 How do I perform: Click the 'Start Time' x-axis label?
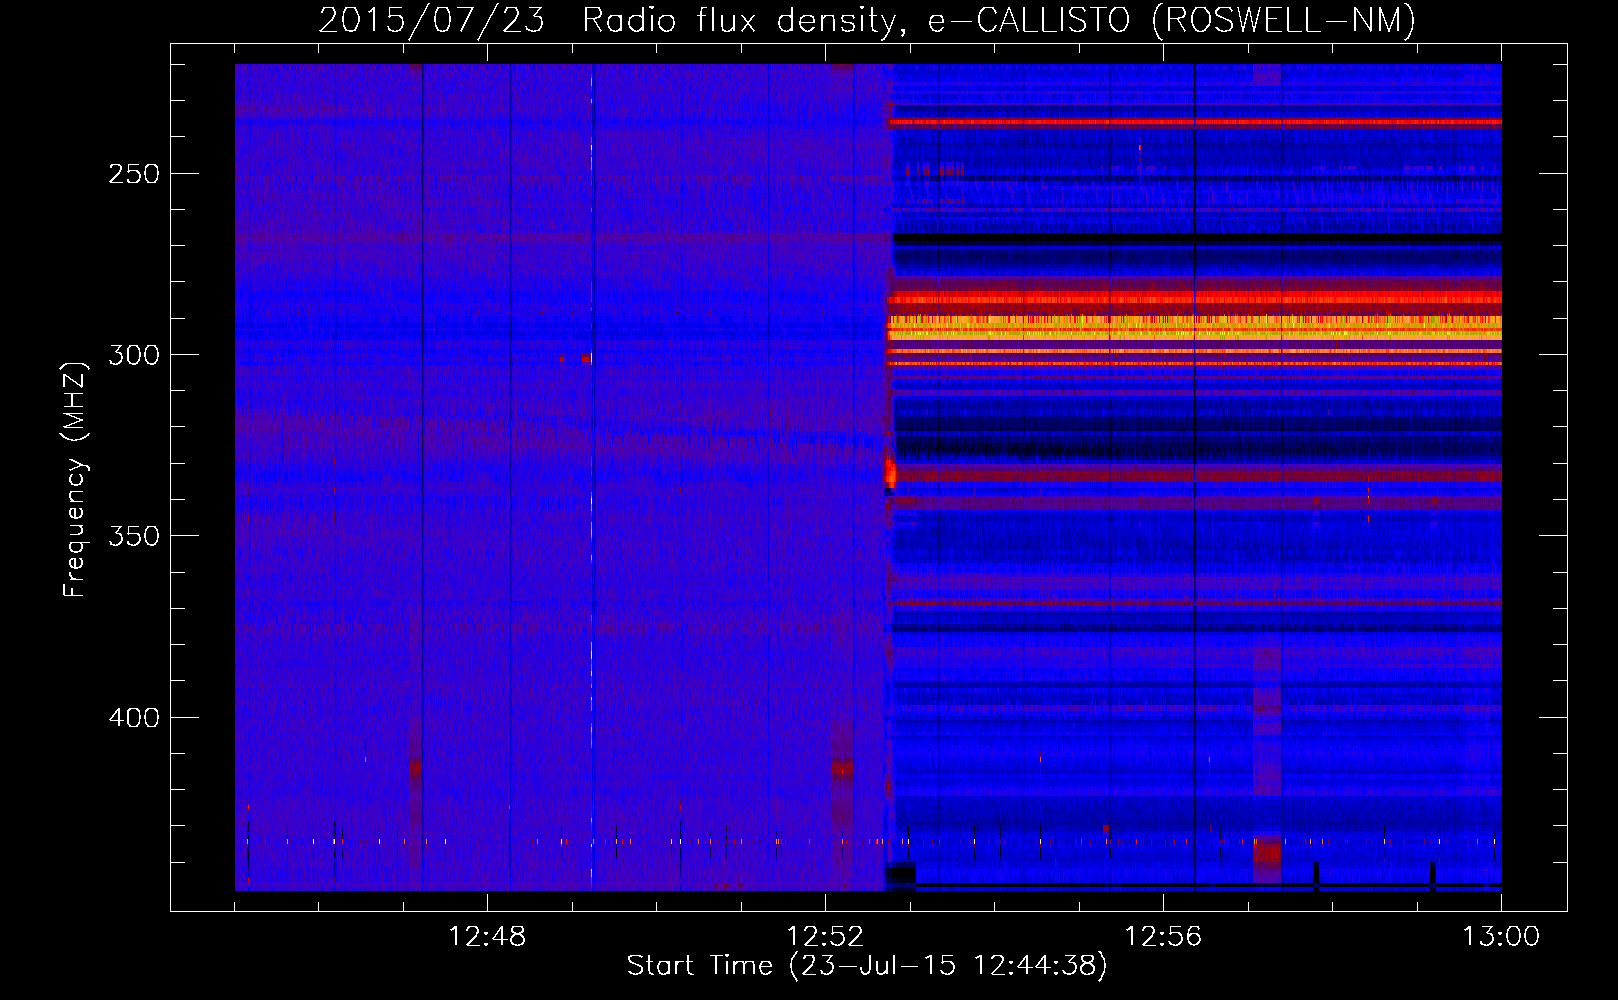tap(867, 966)
